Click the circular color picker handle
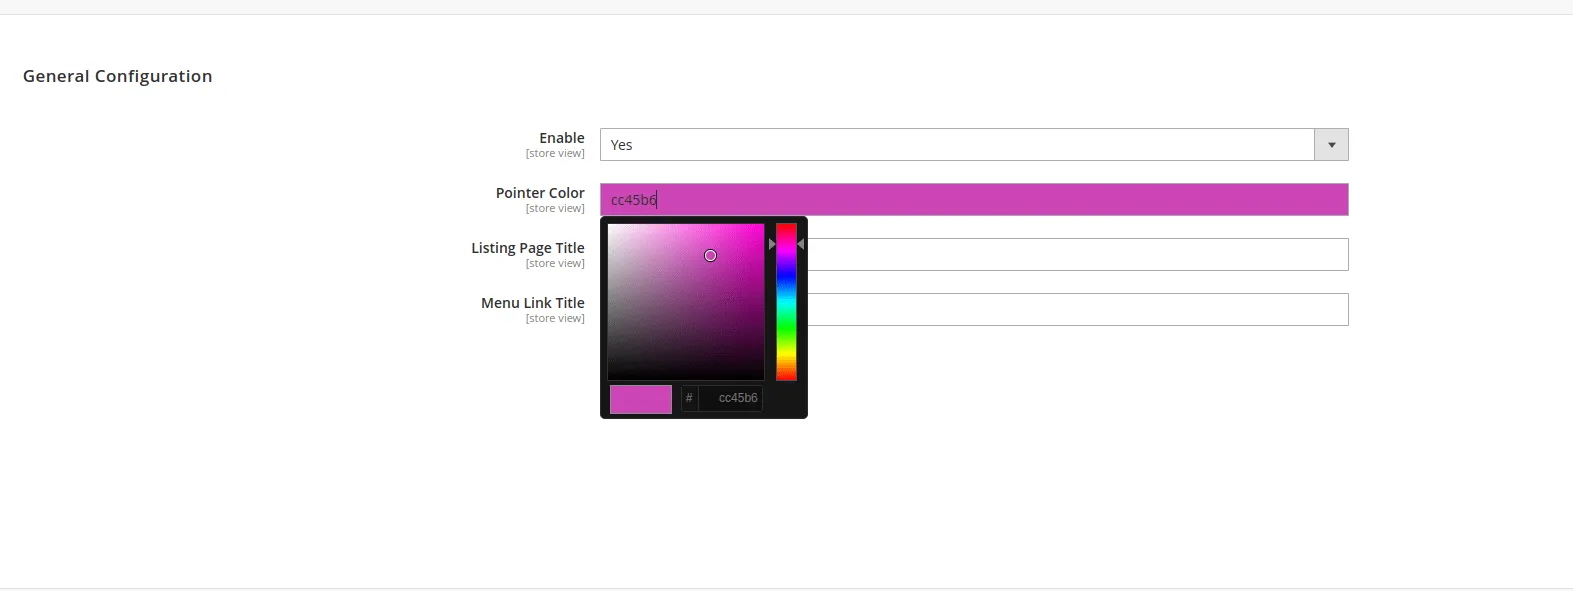The width and height of the screenshot is (1573, 591). [x=710, y=256]
